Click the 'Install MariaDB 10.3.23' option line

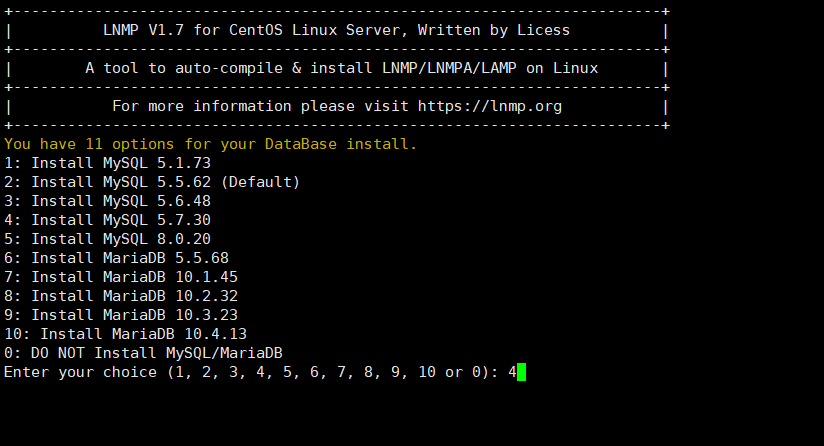[x=121, y=315]
